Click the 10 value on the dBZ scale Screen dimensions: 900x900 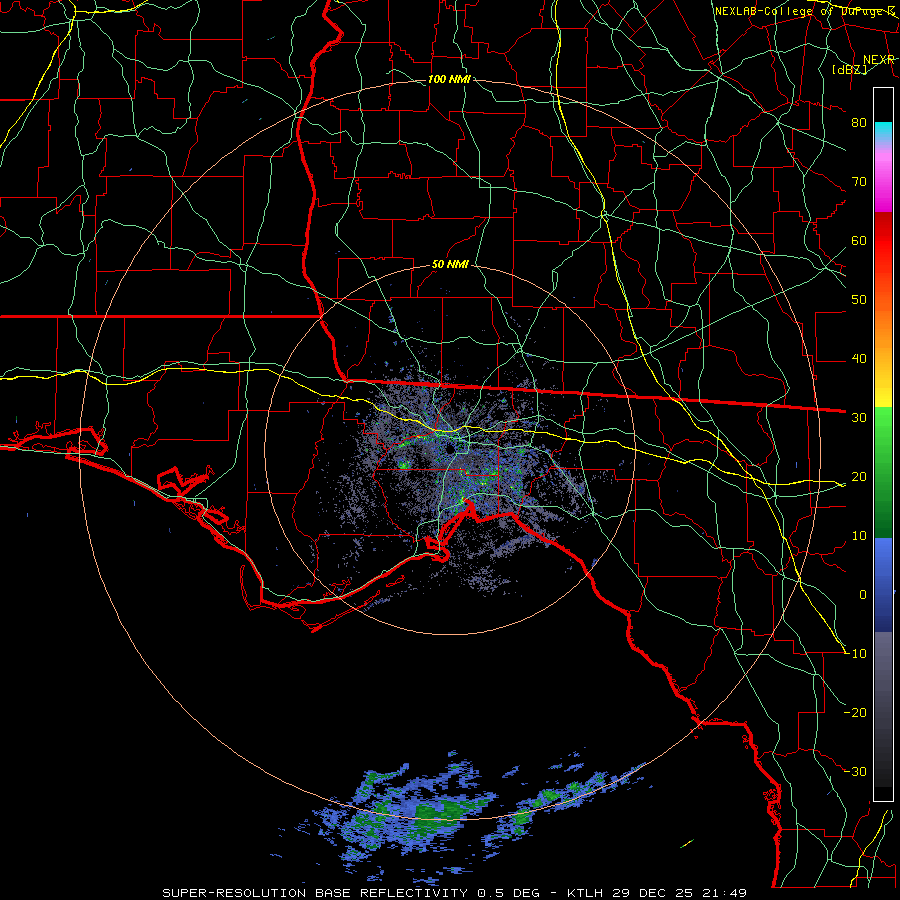859,536
